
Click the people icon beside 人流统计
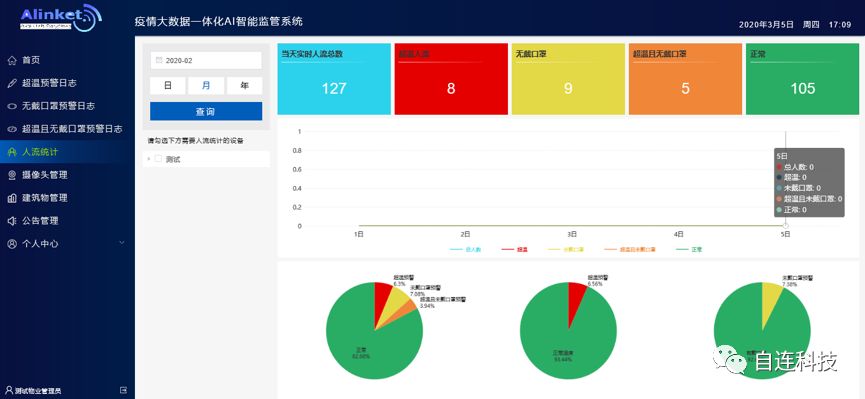click(x=12, y=152)
